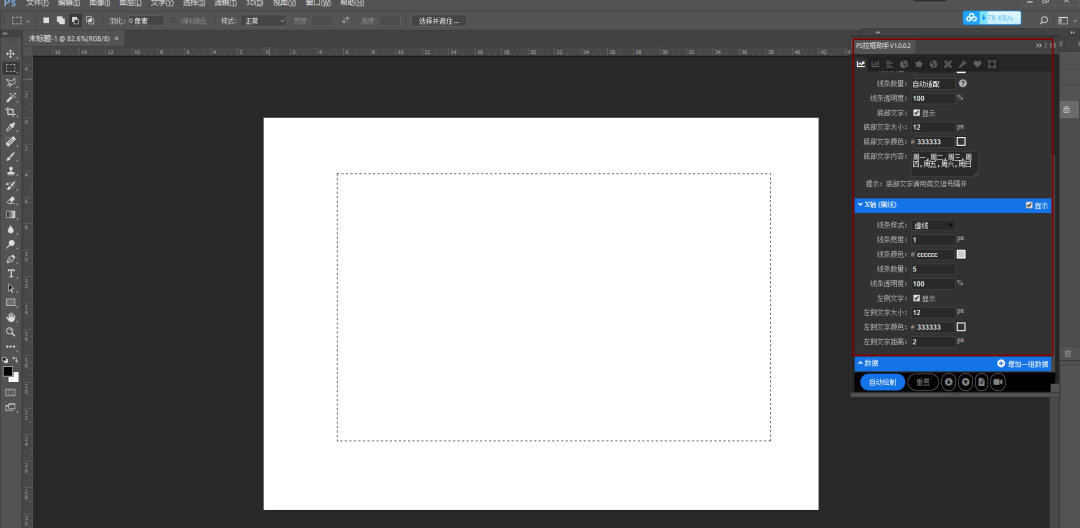This screenshot has width=1080, height=528.
Task: Open the heart tab in plugin panel
Action: 977,65
